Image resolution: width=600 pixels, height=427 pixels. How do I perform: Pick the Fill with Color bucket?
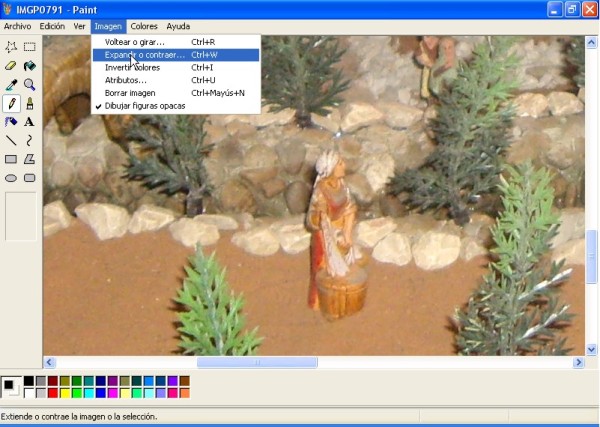click(30, 66)
